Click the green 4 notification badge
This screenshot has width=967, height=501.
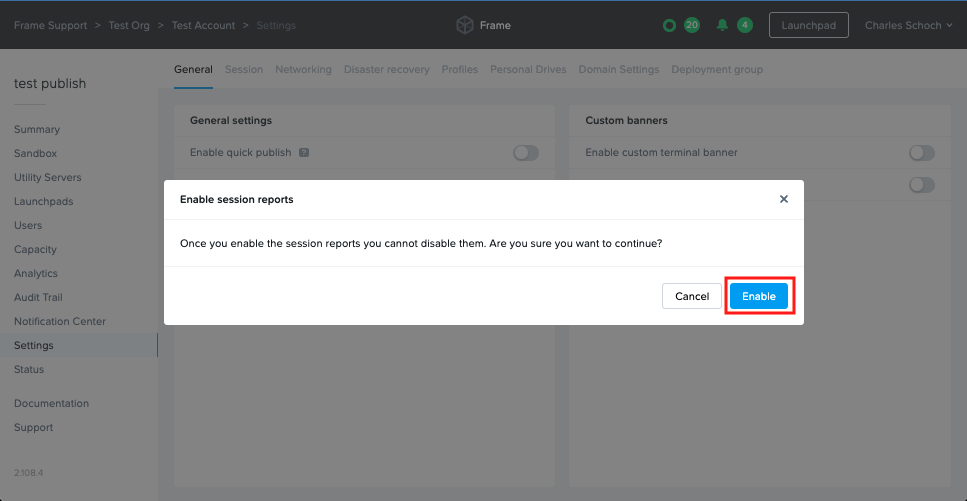[x=745, y=25]
